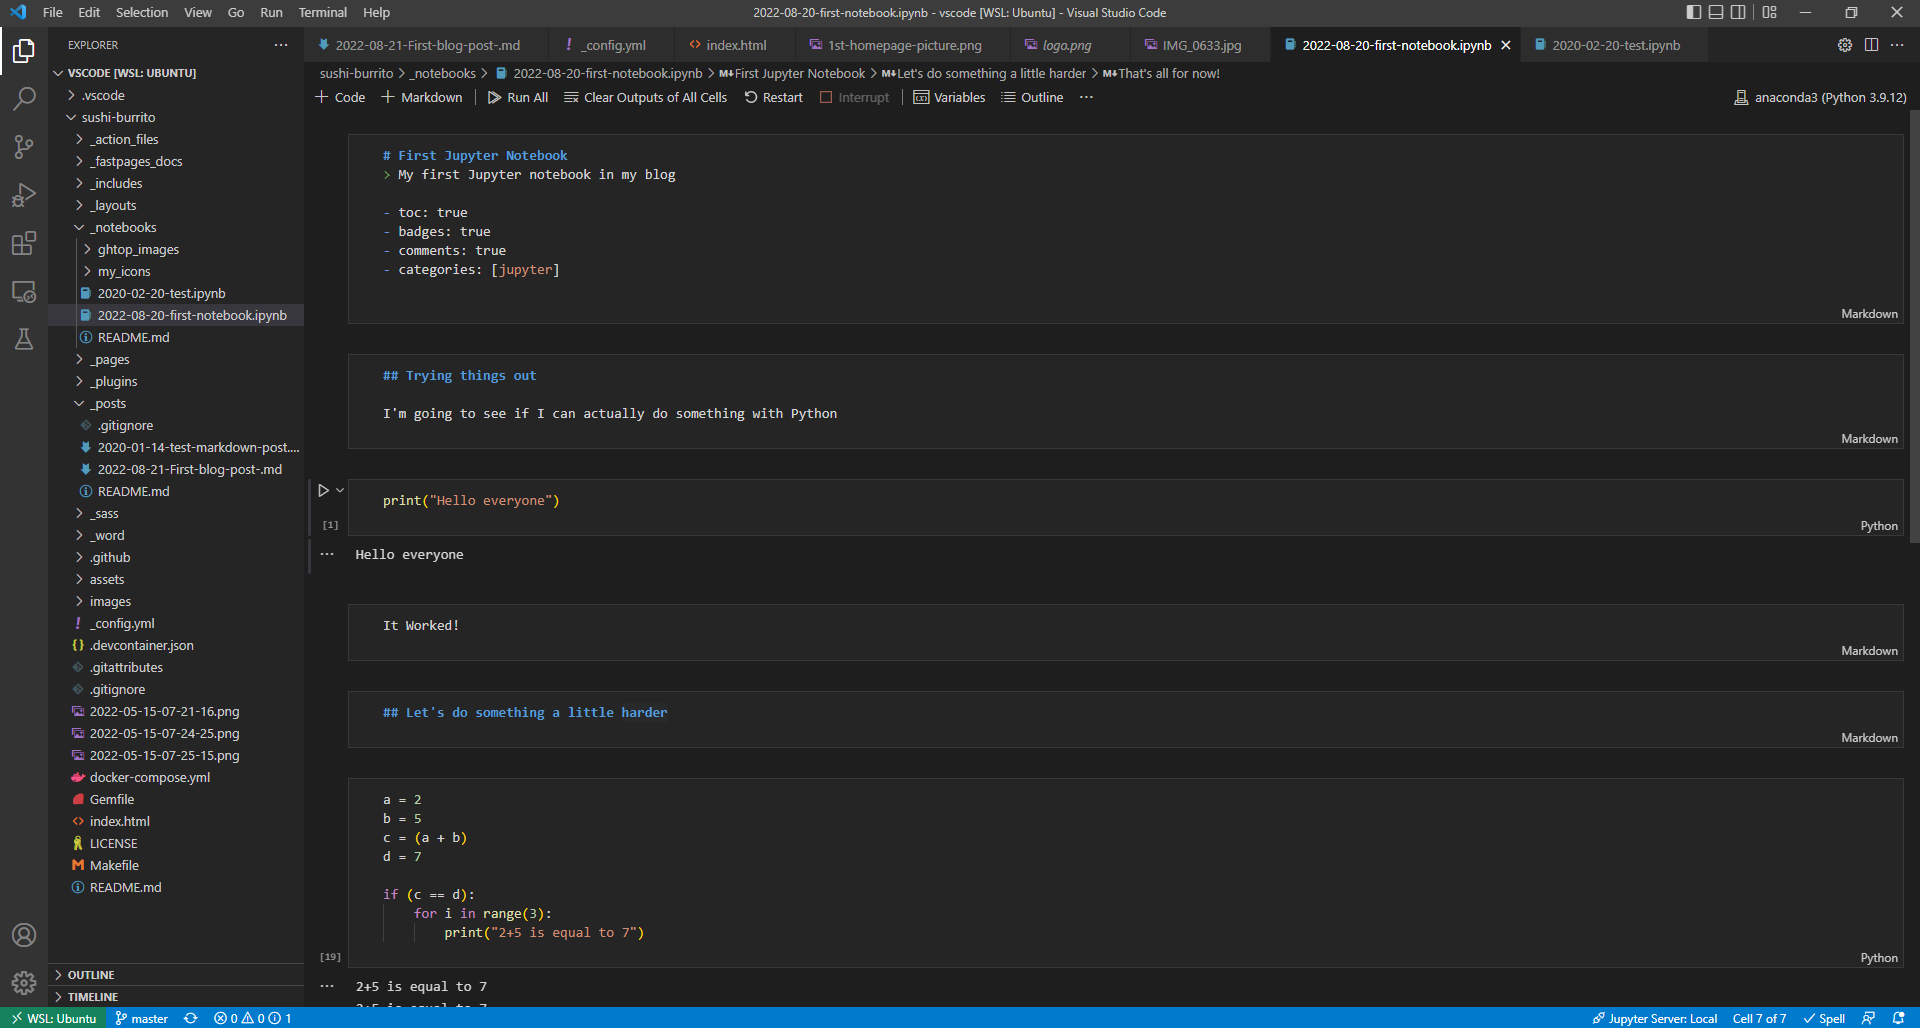Open the File menu

click(53, 12)
